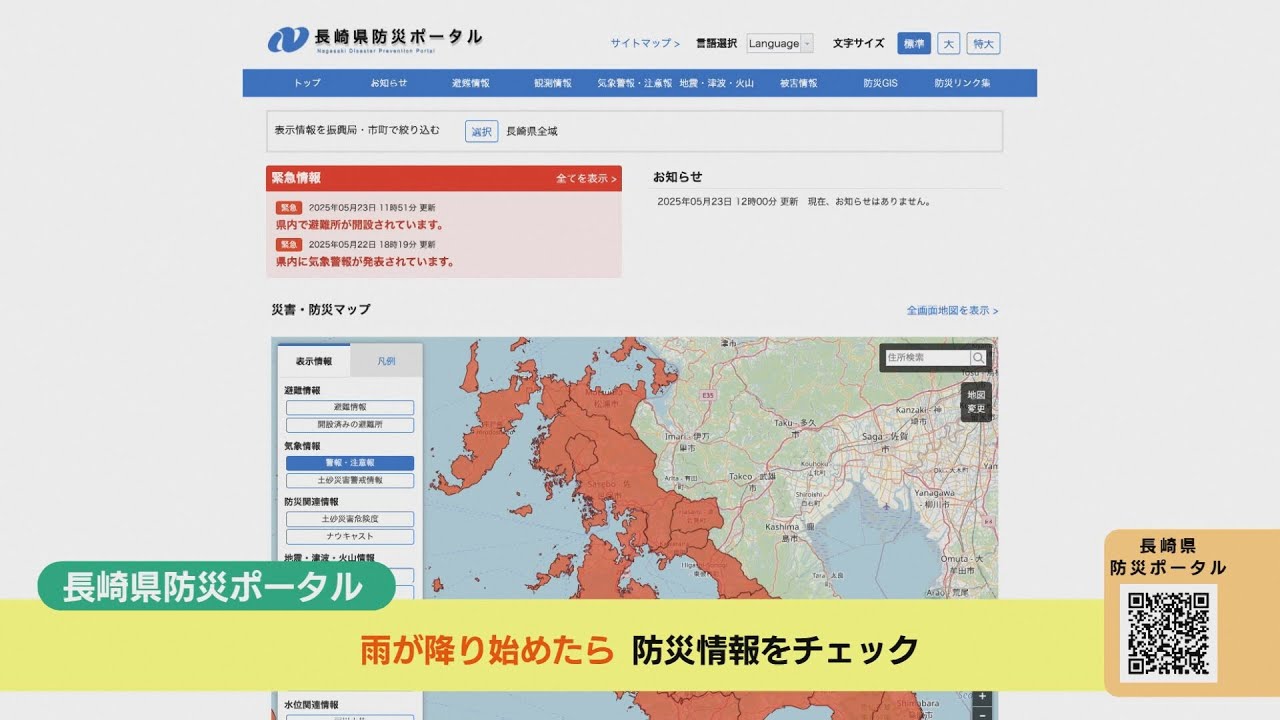The height and width of the screenshot is (720, 1280).
Task: Zoom in the map with plus button
Action: [x=982, y=696]
